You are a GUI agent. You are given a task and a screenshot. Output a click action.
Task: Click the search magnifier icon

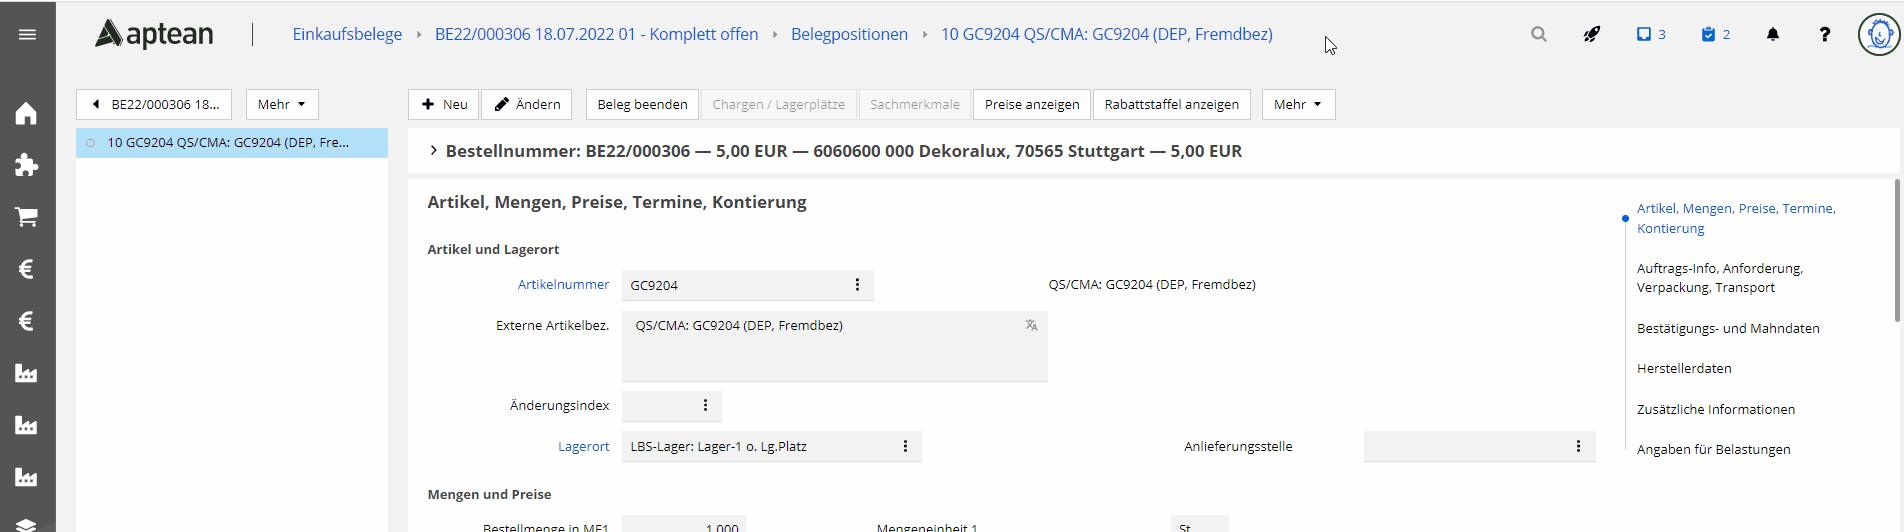coord(1538,35)
